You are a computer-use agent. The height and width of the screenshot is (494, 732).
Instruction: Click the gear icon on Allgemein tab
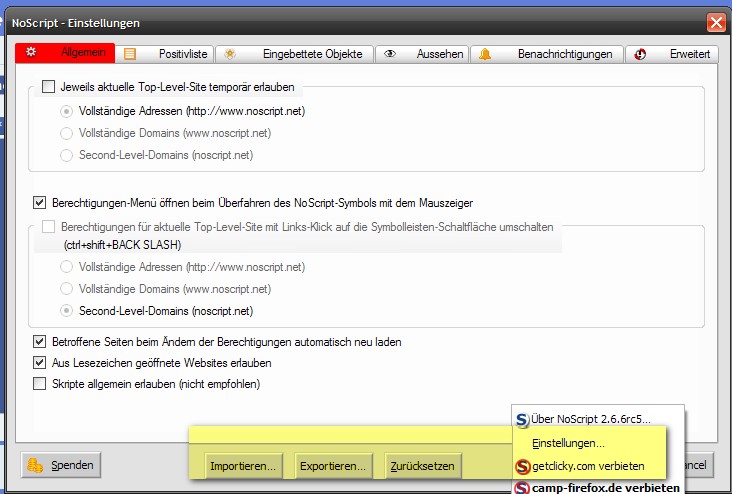[x=31, y=52]
